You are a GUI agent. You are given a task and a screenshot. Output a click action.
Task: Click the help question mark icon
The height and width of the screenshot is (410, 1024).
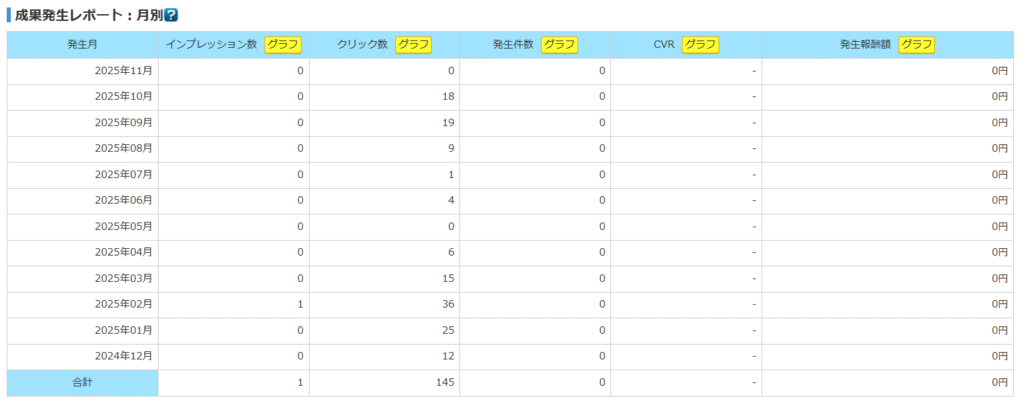coord(171,15)
